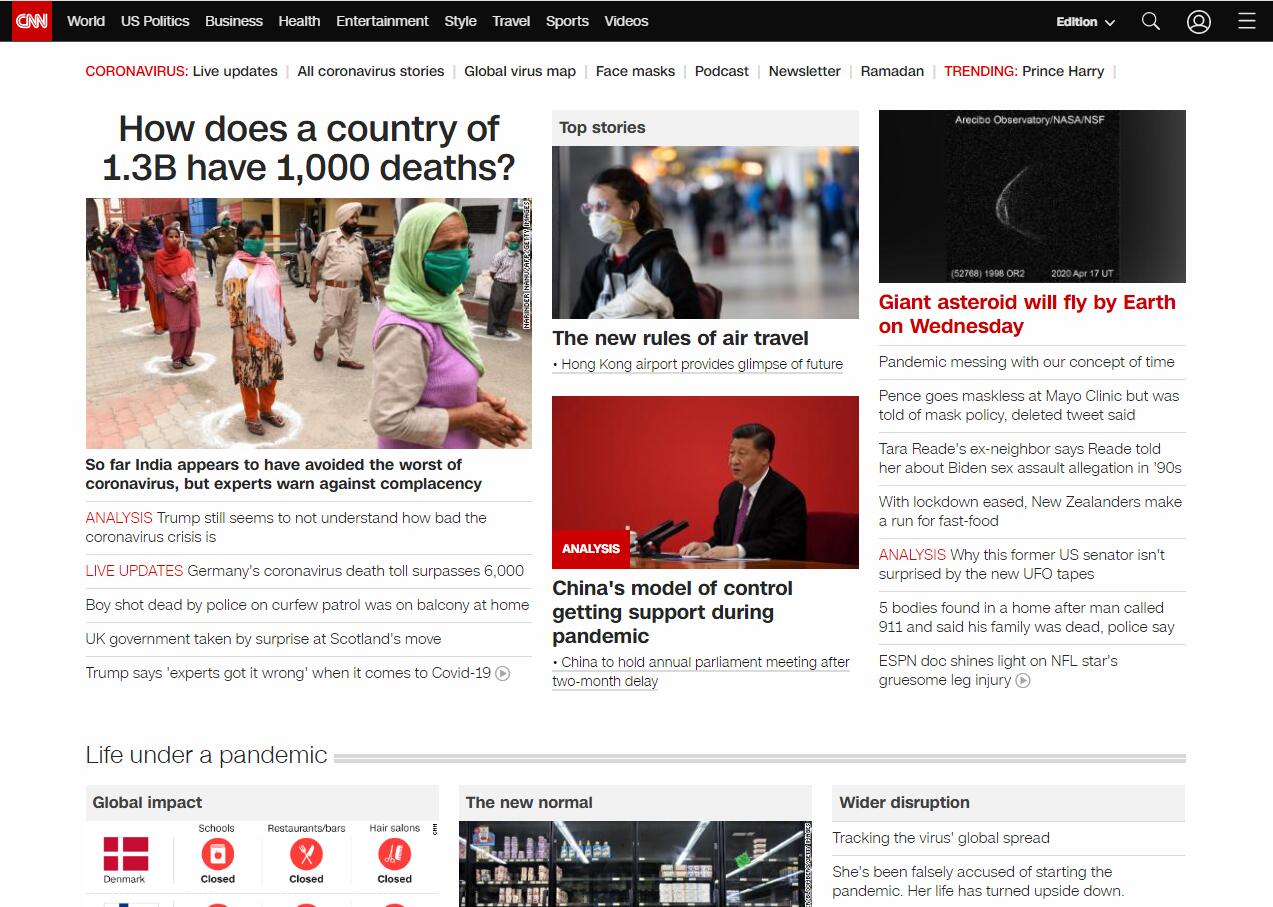Click Denmark Restaurants/bars closed icon

[x=306, y=854]
